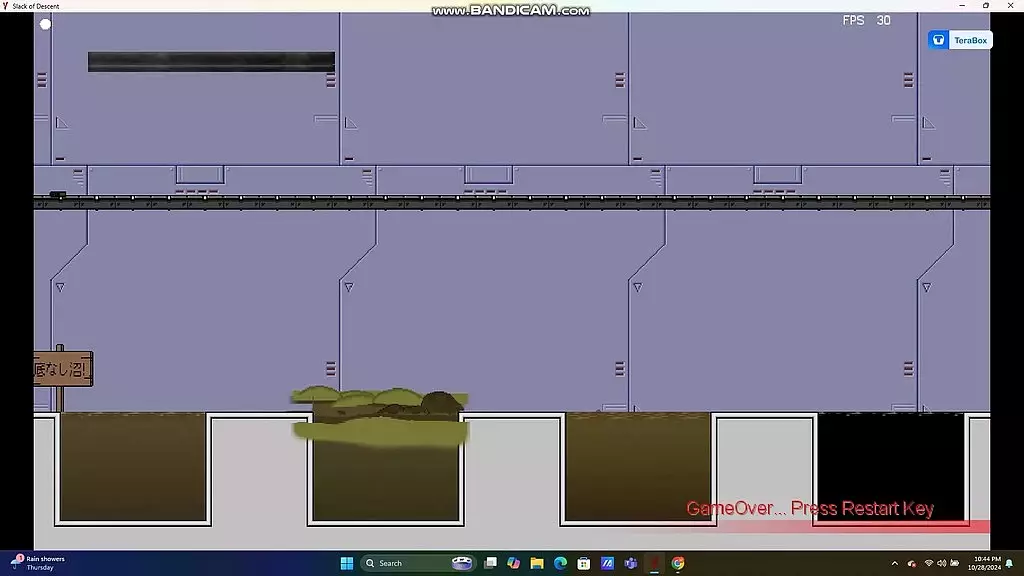Click the dark health bar at top

coord(211,62)
